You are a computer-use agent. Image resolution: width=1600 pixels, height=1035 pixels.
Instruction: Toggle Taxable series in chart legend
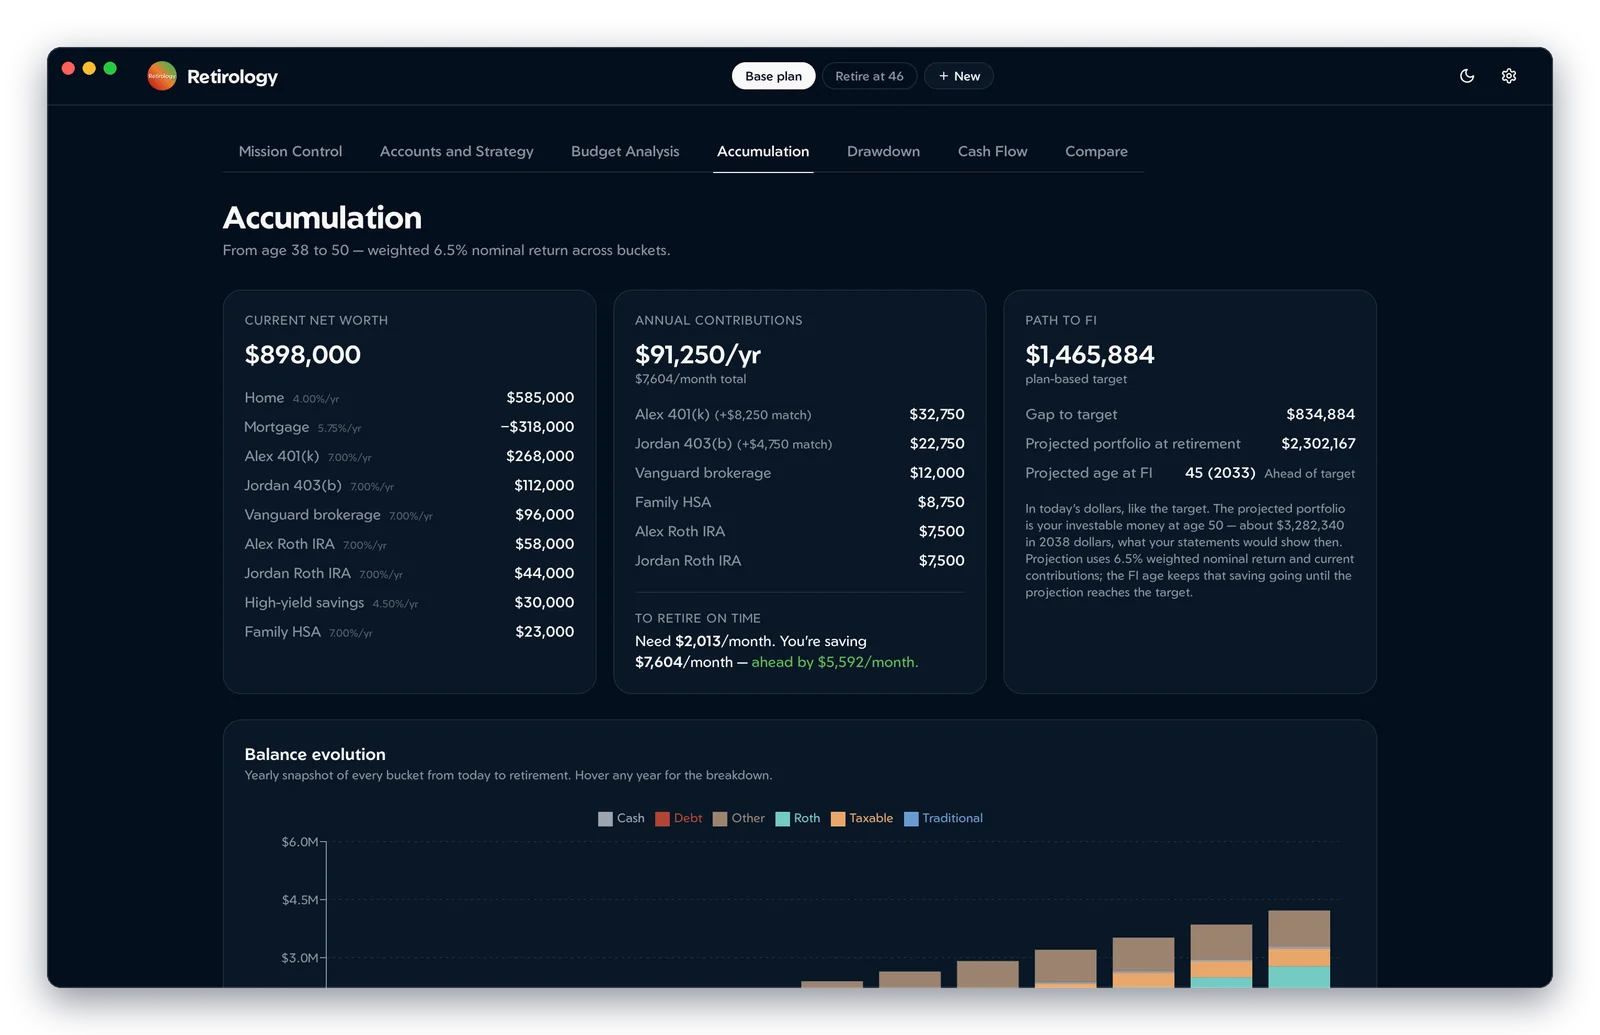[x=862, y=818]
